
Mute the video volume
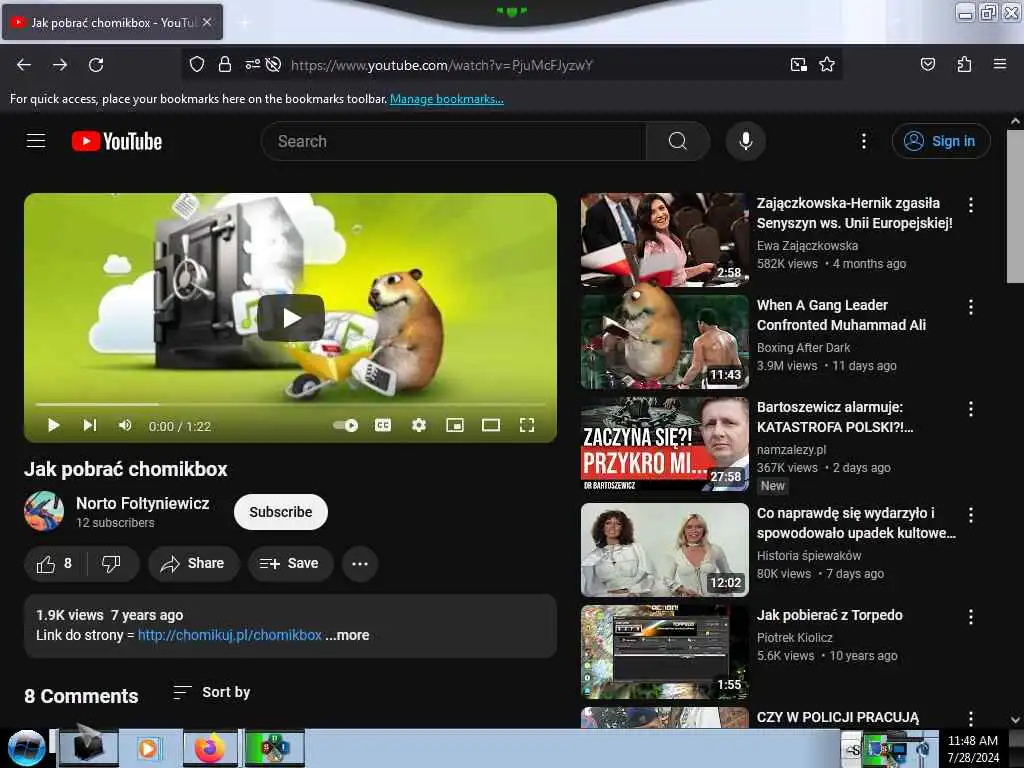125,426
